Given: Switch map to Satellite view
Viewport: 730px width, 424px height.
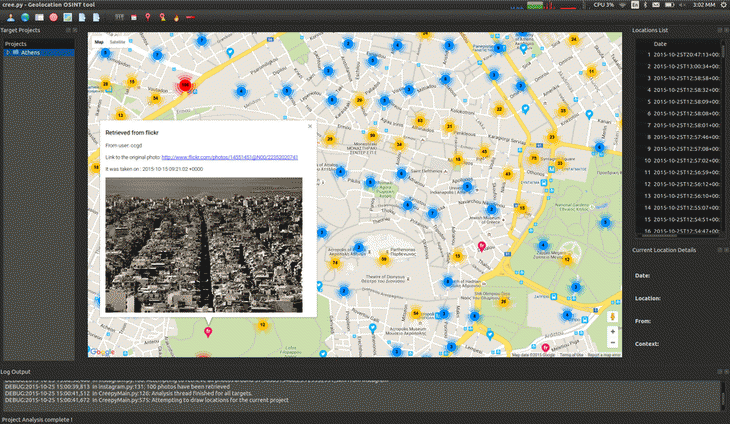Looking at the screenshot, I should click(118, 43).
